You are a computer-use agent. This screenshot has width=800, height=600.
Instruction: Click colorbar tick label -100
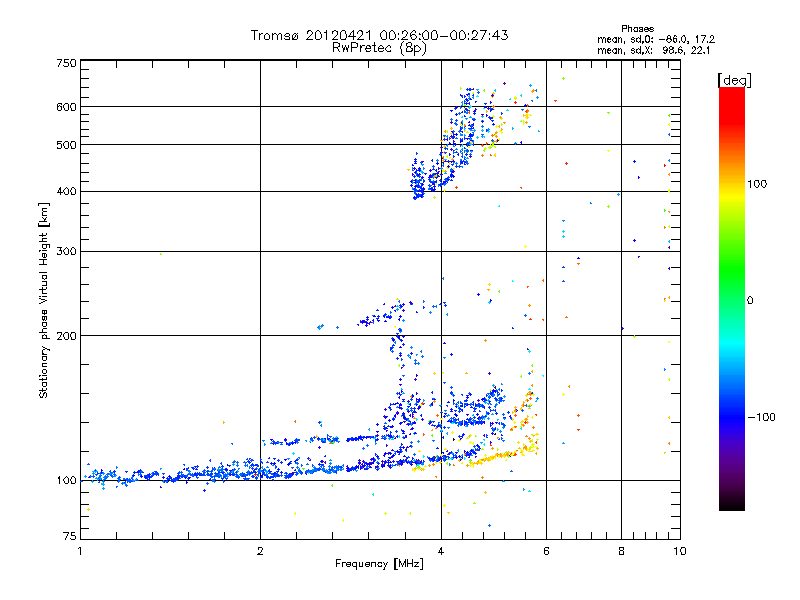click(761, 417)
